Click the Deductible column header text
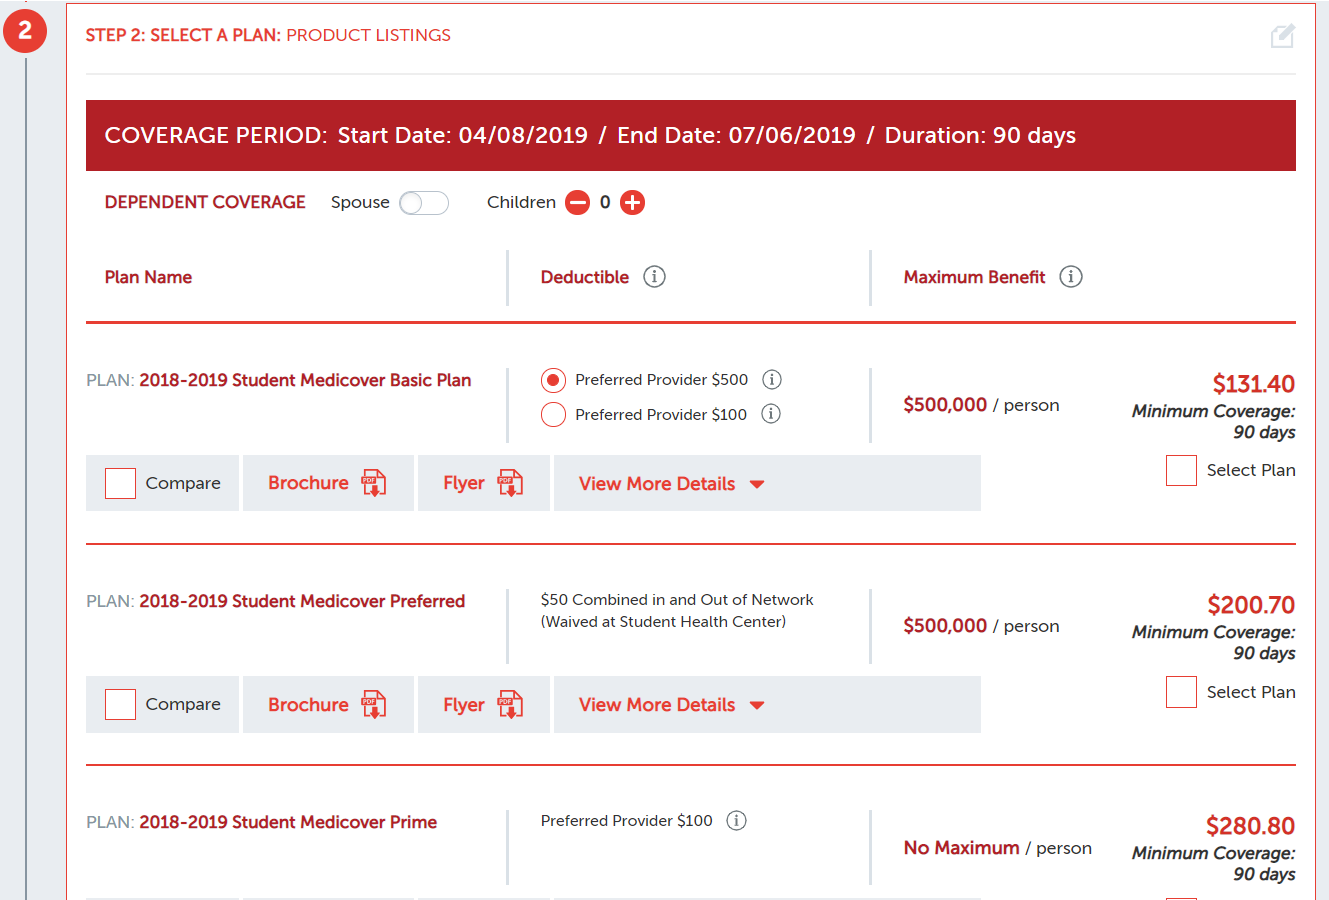Viewport: 1329px width, 900px height. 585,277
